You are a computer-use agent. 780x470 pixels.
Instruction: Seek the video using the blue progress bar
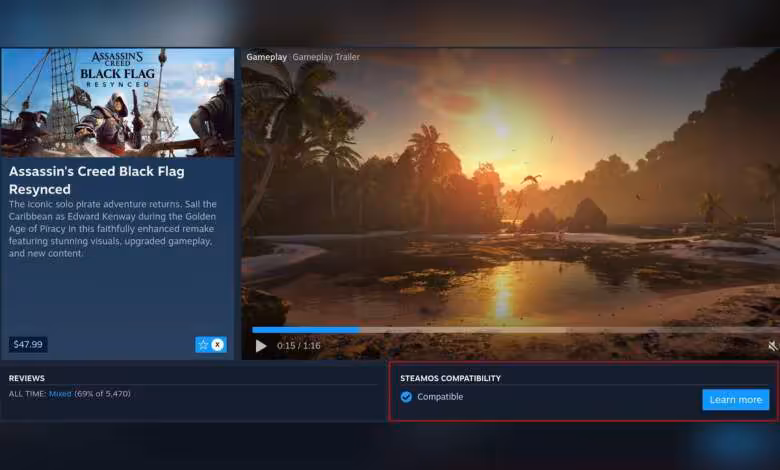click(x=516, y=330)
